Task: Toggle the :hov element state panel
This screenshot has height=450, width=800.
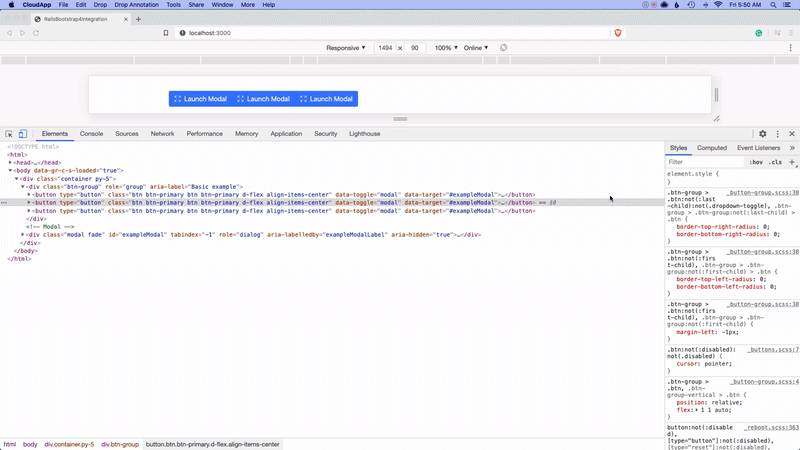Action: pos(756,161)
